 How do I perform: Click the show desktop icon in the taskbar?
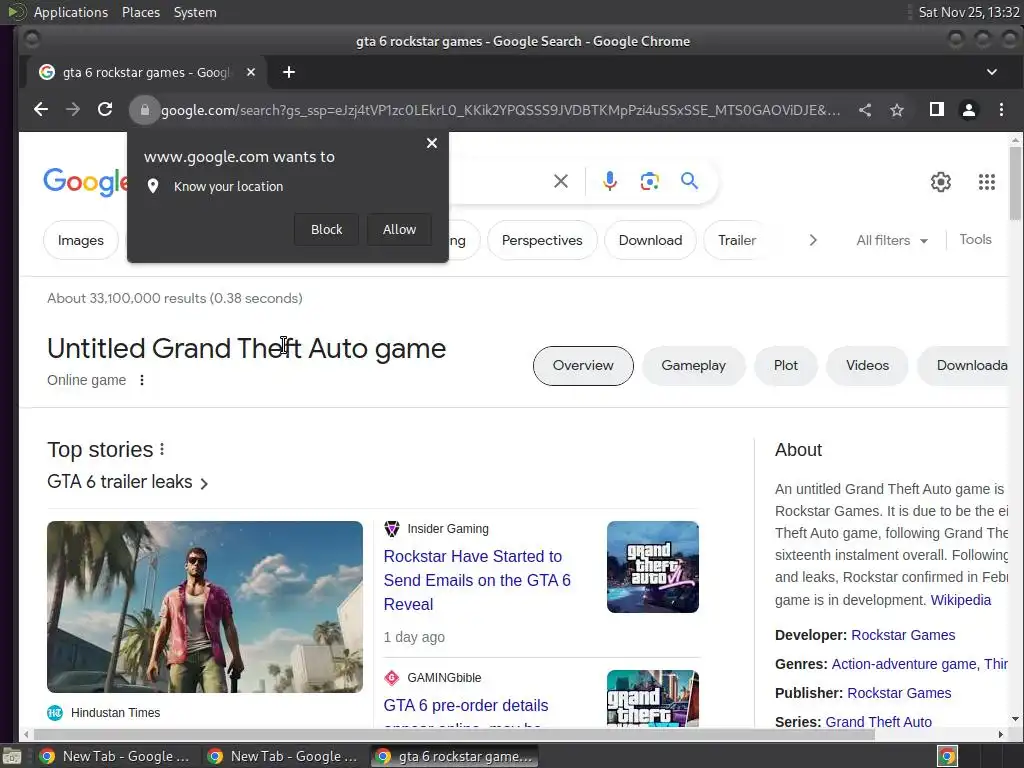pyautogui.click(x=11, y=756)
